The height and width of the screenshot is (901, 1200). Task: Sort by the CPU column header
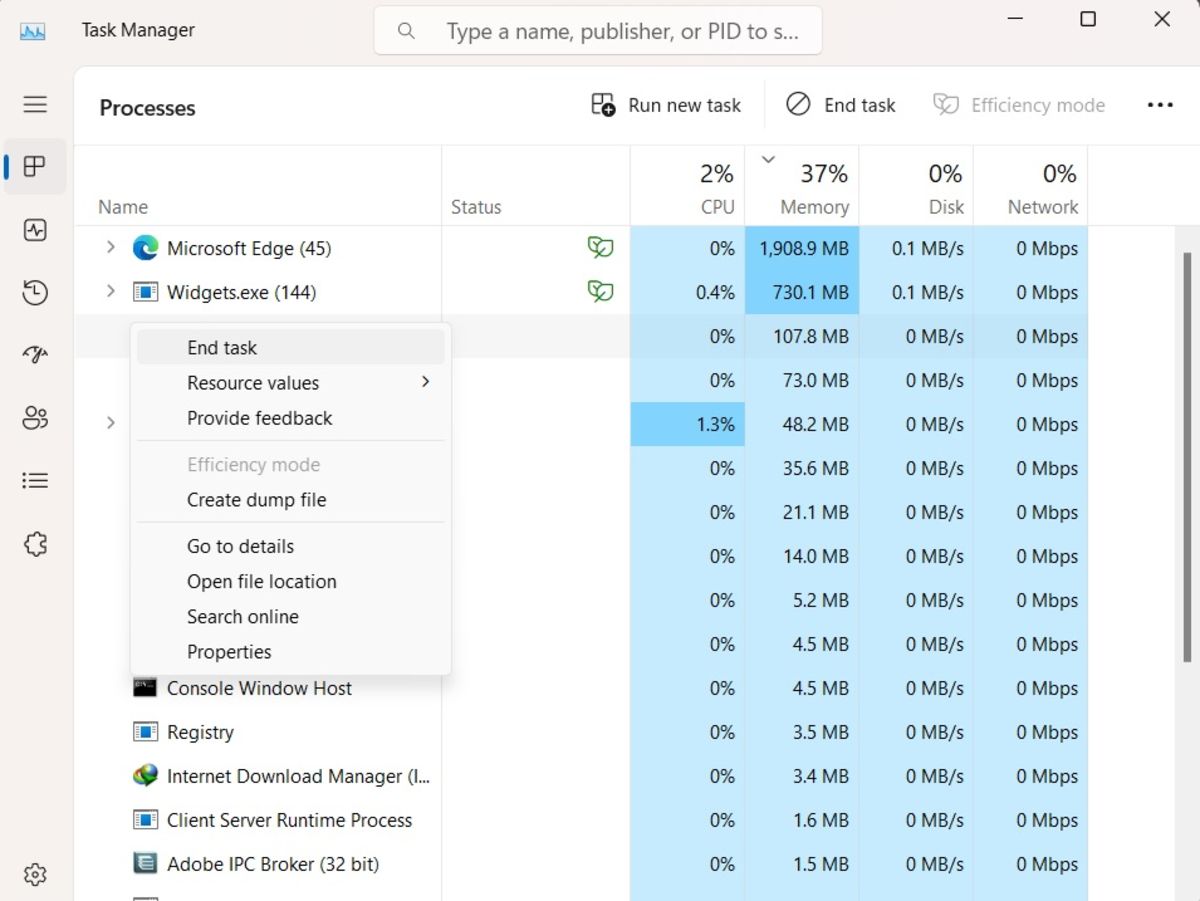click(687, 186)
